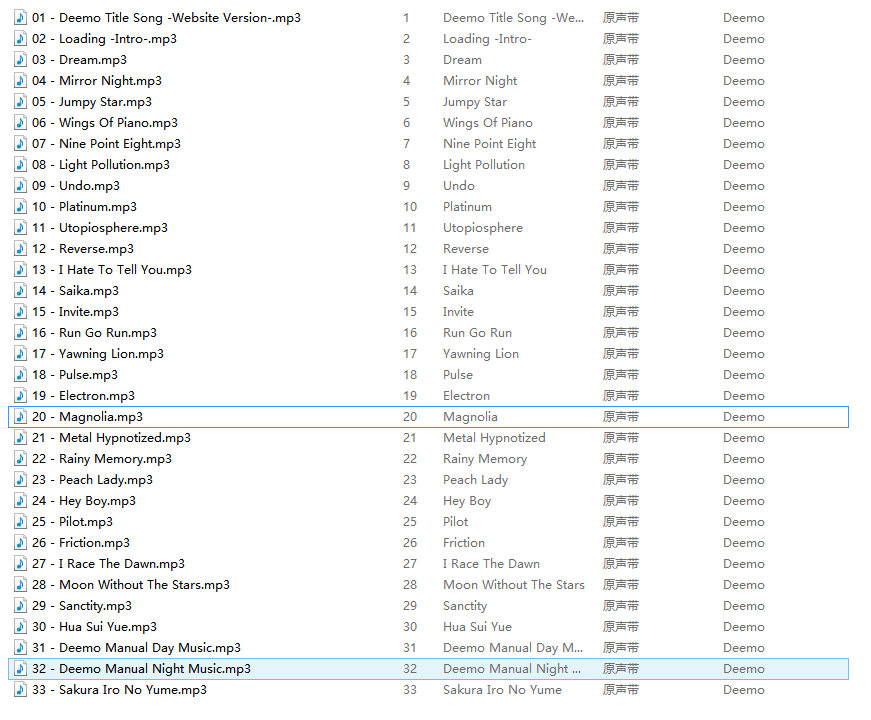This screenshot has height=720, width=871.
Task: Select the 原声带 genre cell in the Saika row
Action: (x=621, y=291)
